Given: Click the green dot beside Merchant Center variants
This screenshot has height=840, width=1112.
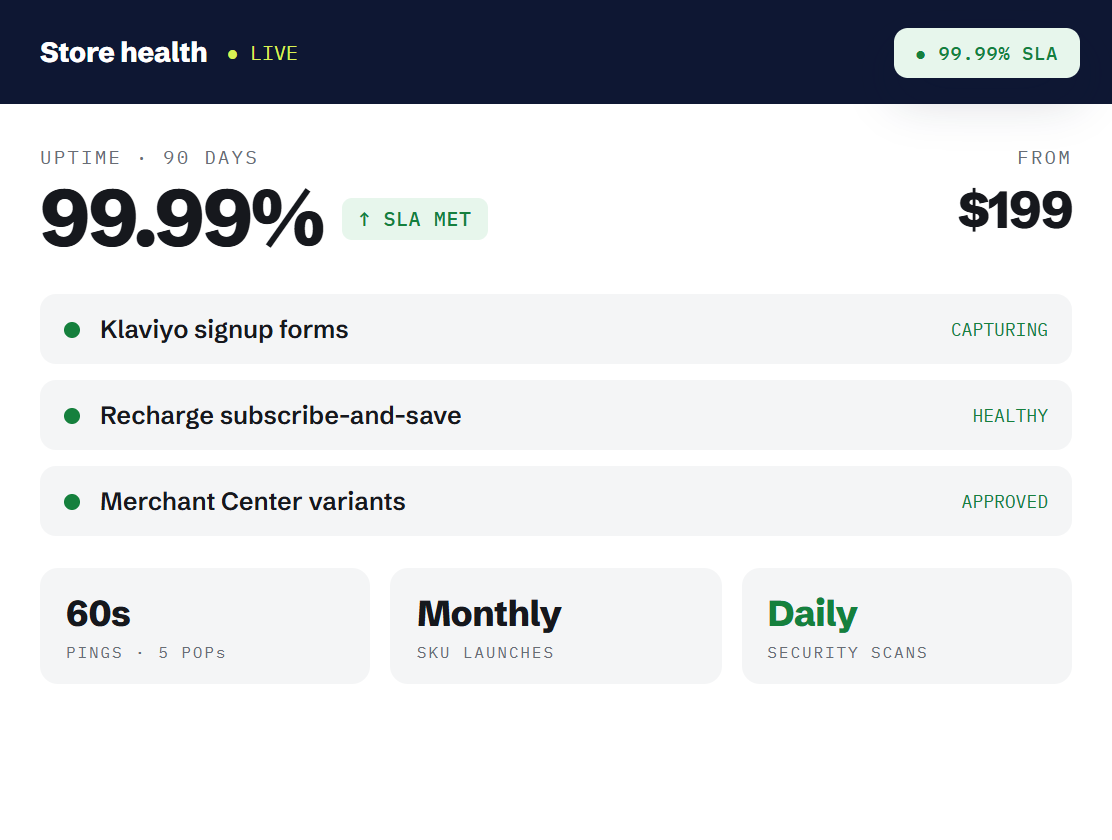Looking at the screenshot, I should coord(72,502).
